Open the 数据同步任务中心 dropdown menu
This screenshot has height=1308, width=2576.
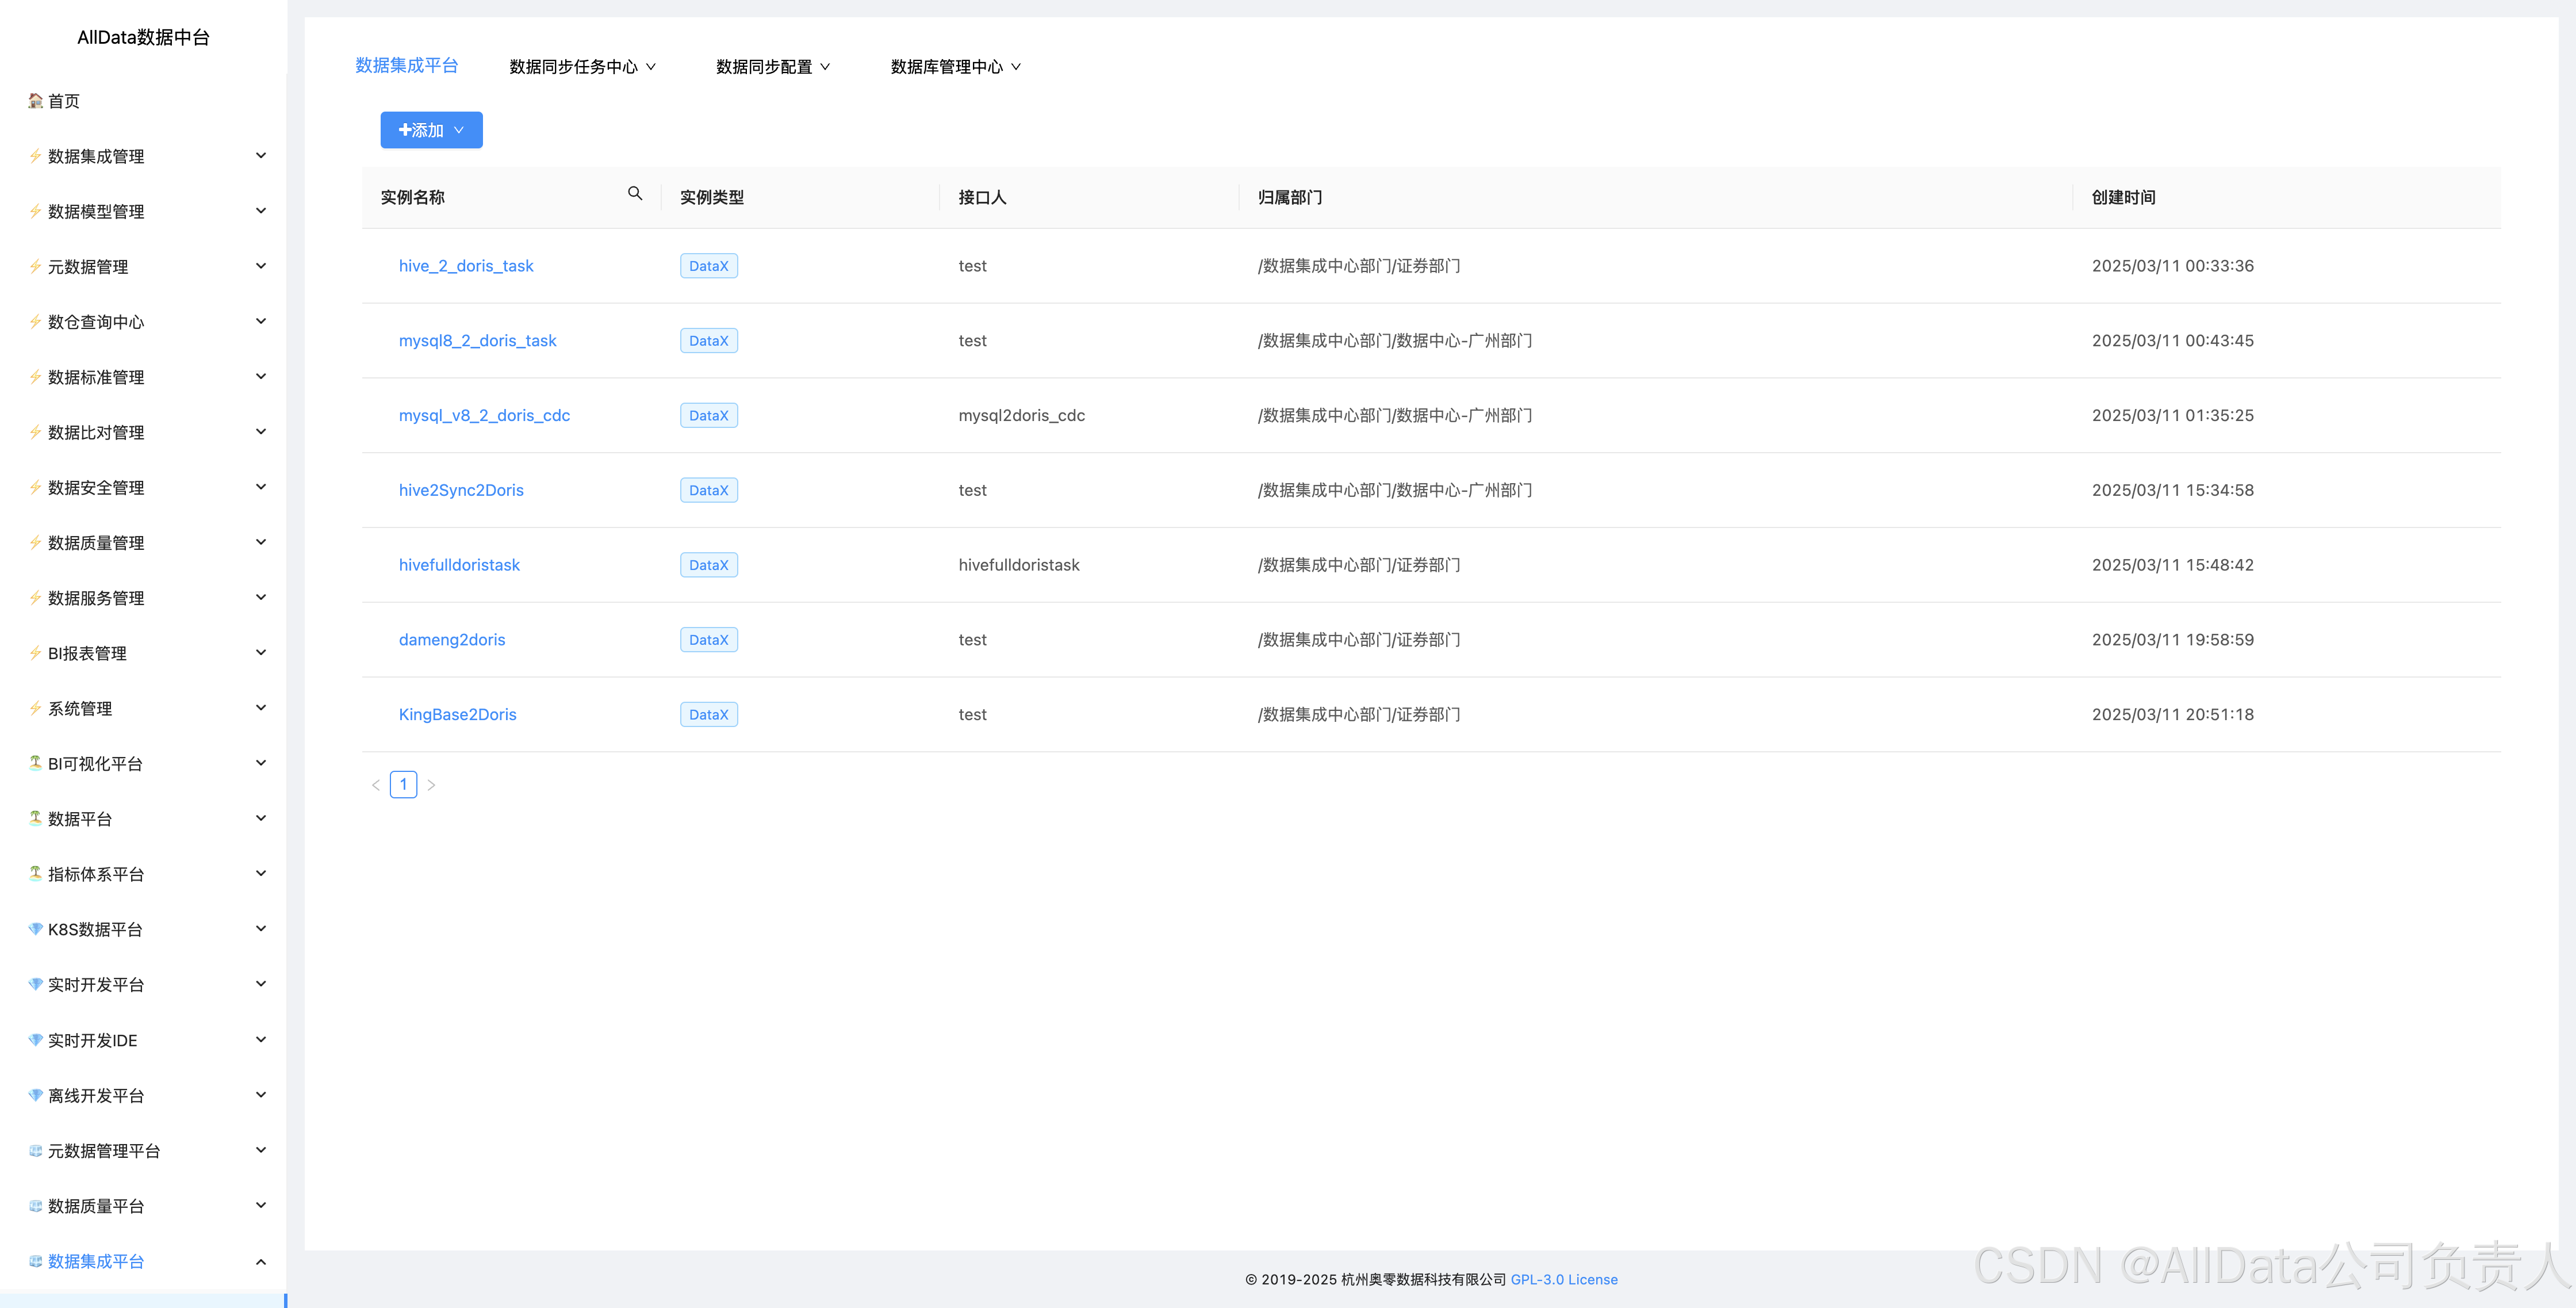pyautogui.click(x=583, y=67)
